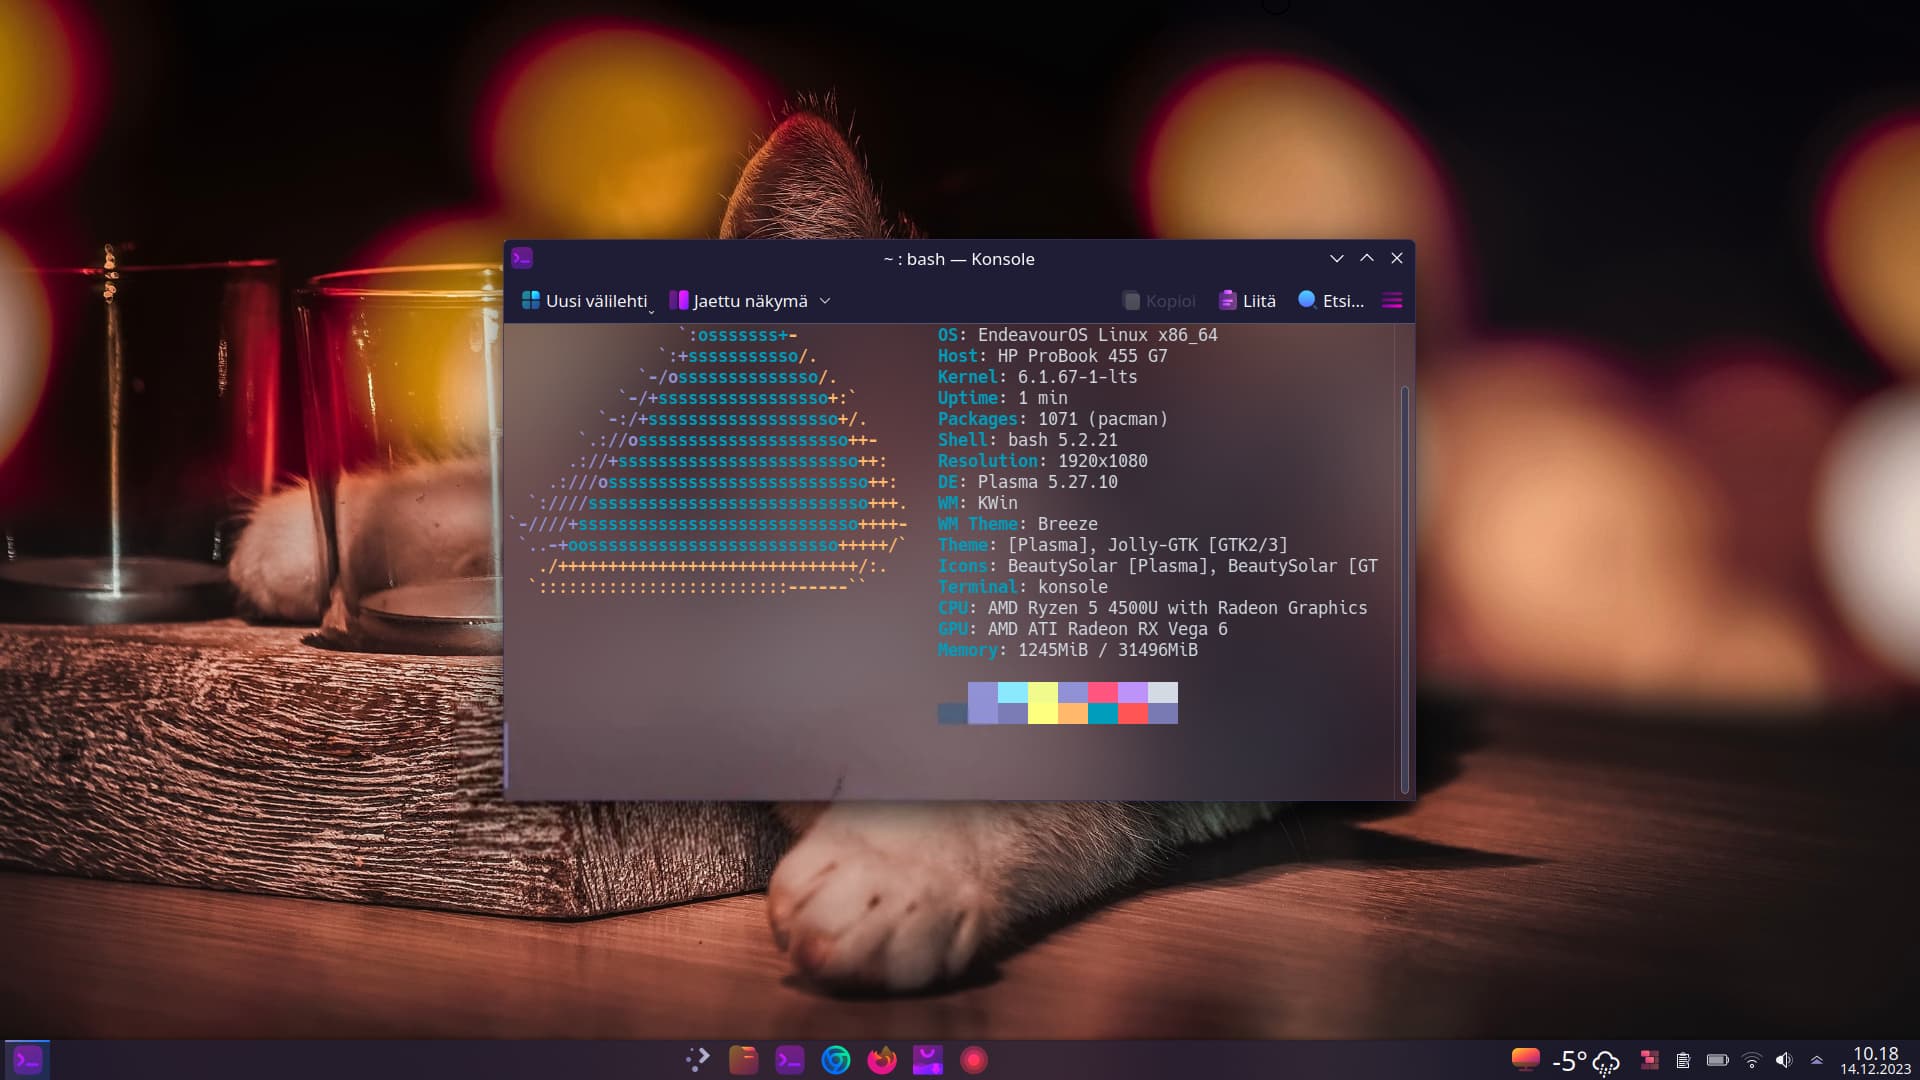Open the battery status tray icon
1920x1080 pixels.
1718,1060
